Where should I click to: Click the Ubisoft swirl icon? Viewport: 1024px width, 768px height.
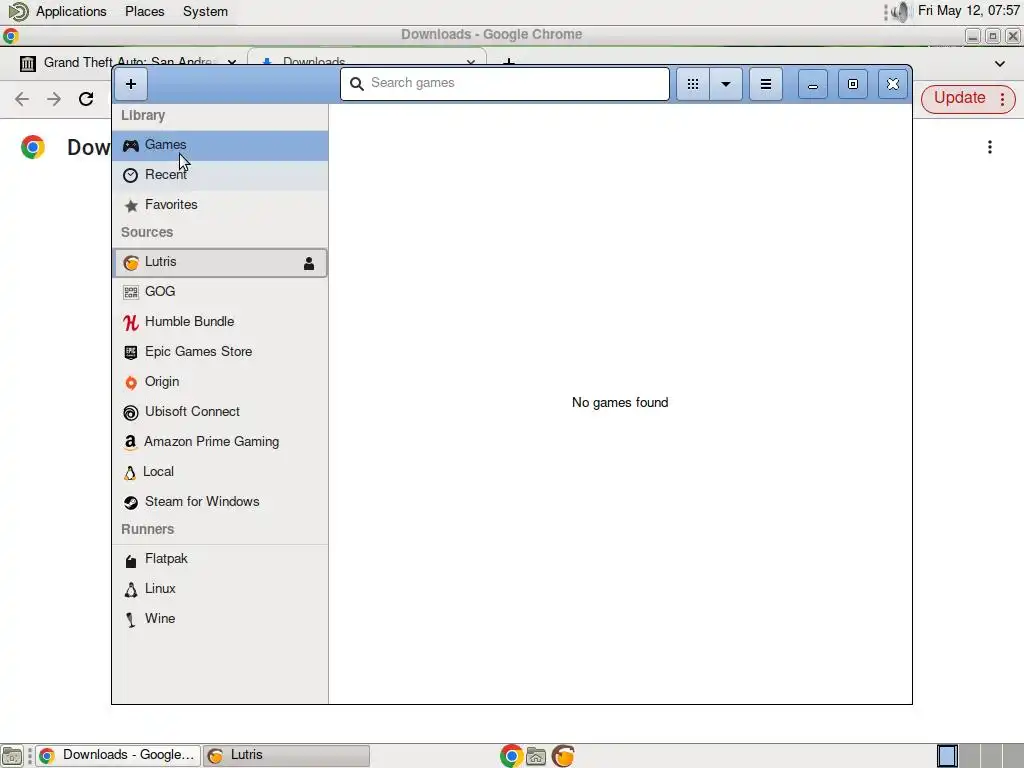(131, 413)
